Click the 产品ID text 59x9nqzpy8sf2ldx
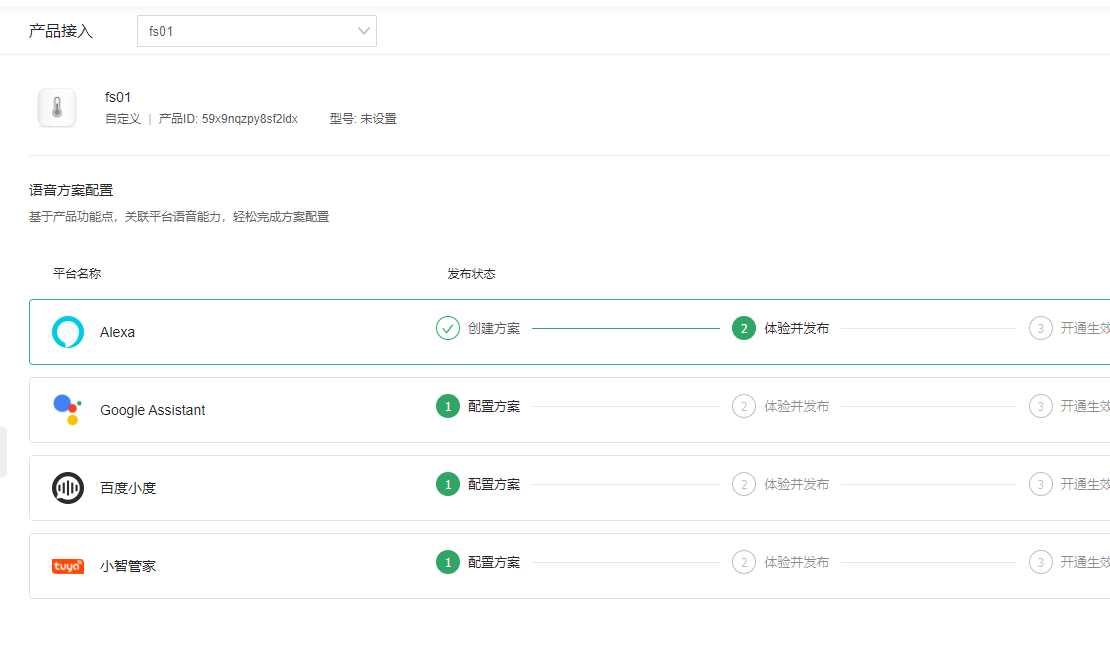 [x=249, y=119]
